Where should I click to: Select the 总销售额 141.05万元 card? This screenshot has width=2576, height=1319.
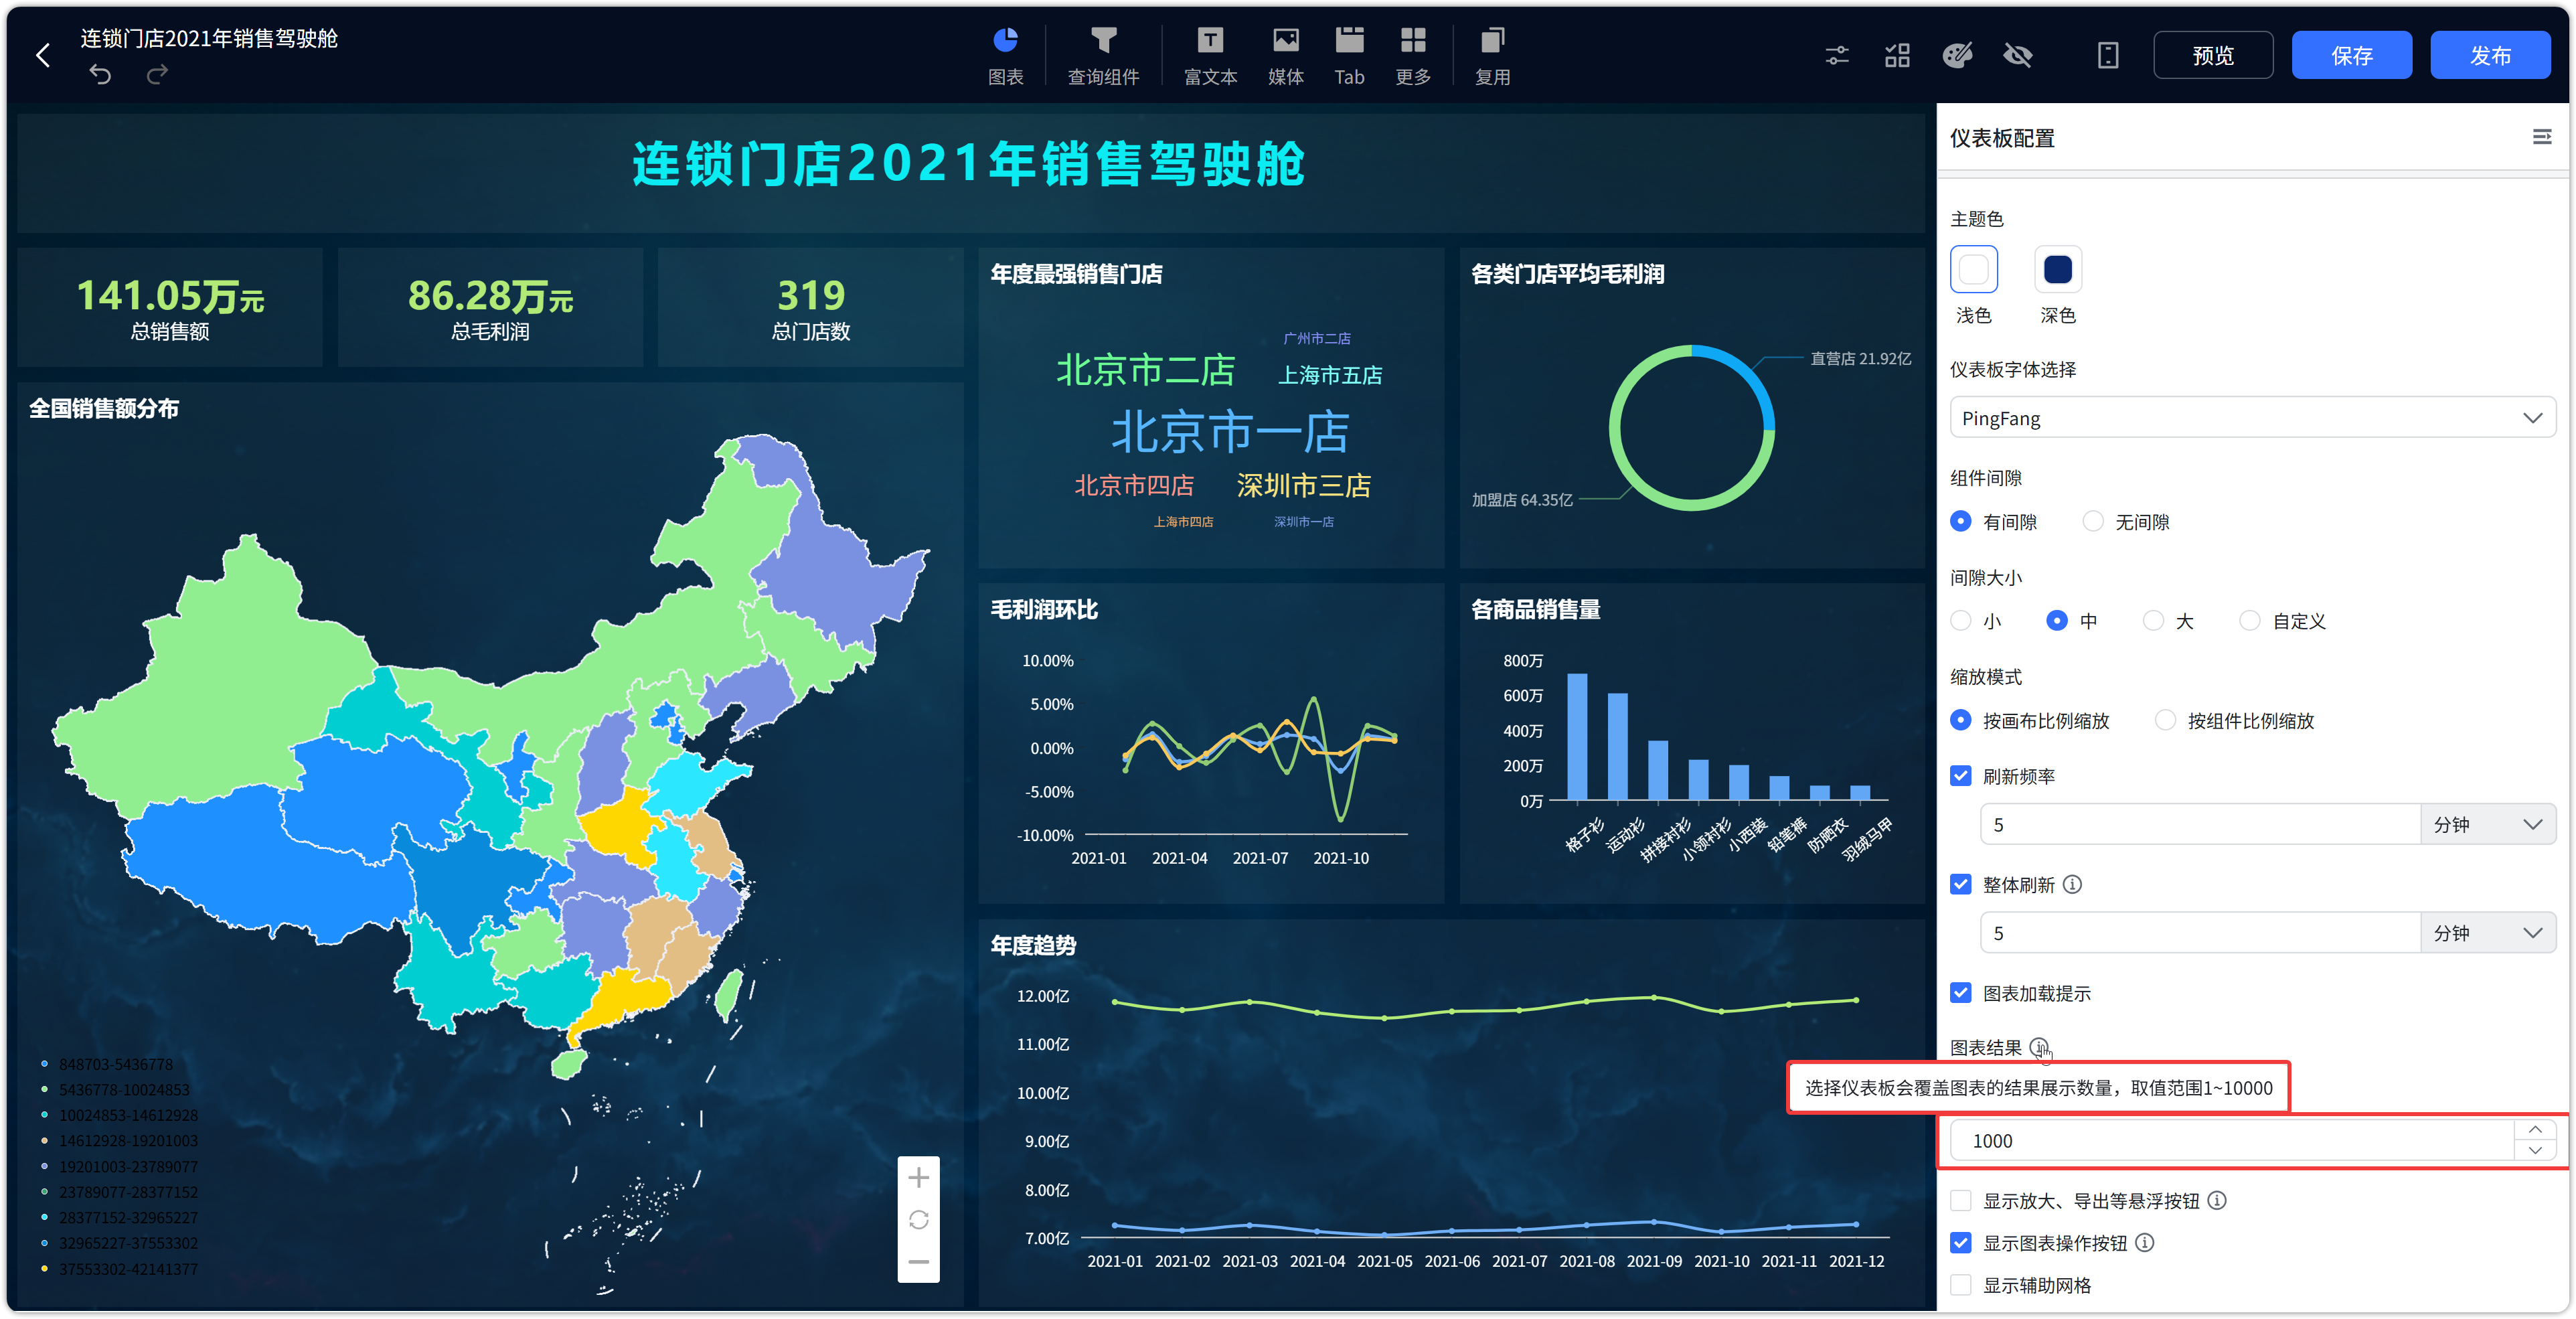(x=170, y=307)
